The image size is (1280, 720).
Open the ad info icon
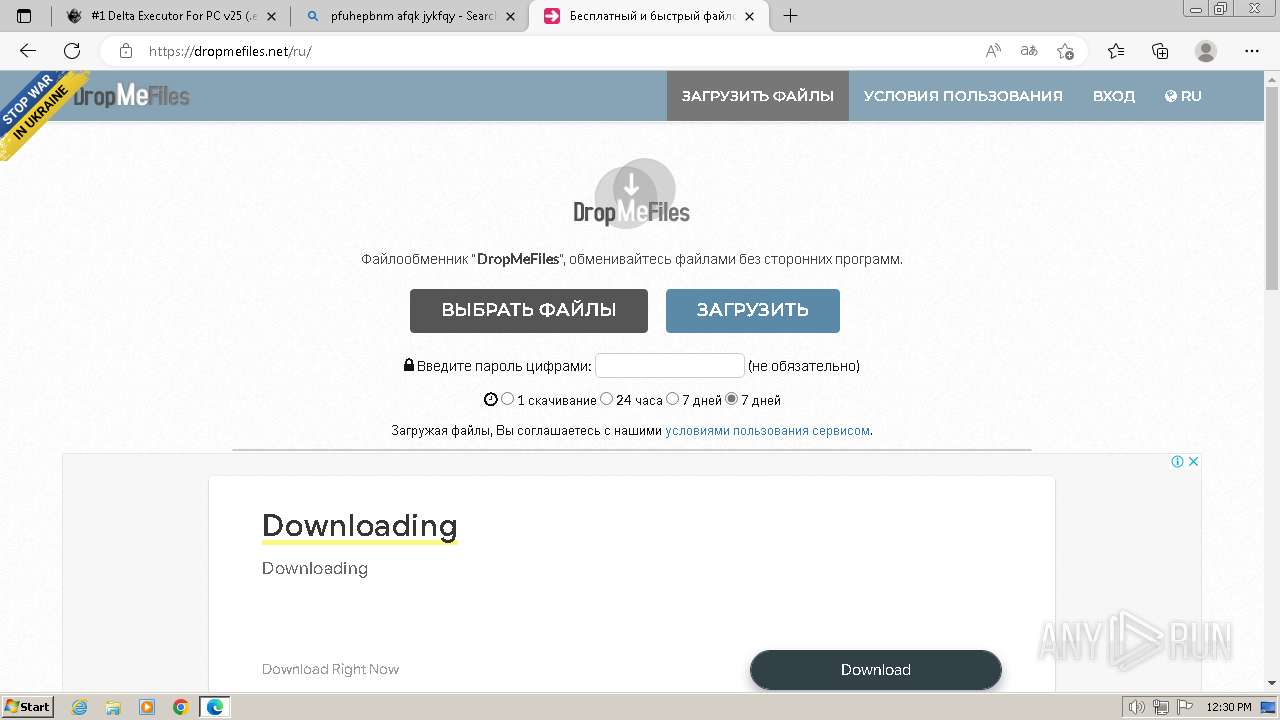tap(1178, 461)
